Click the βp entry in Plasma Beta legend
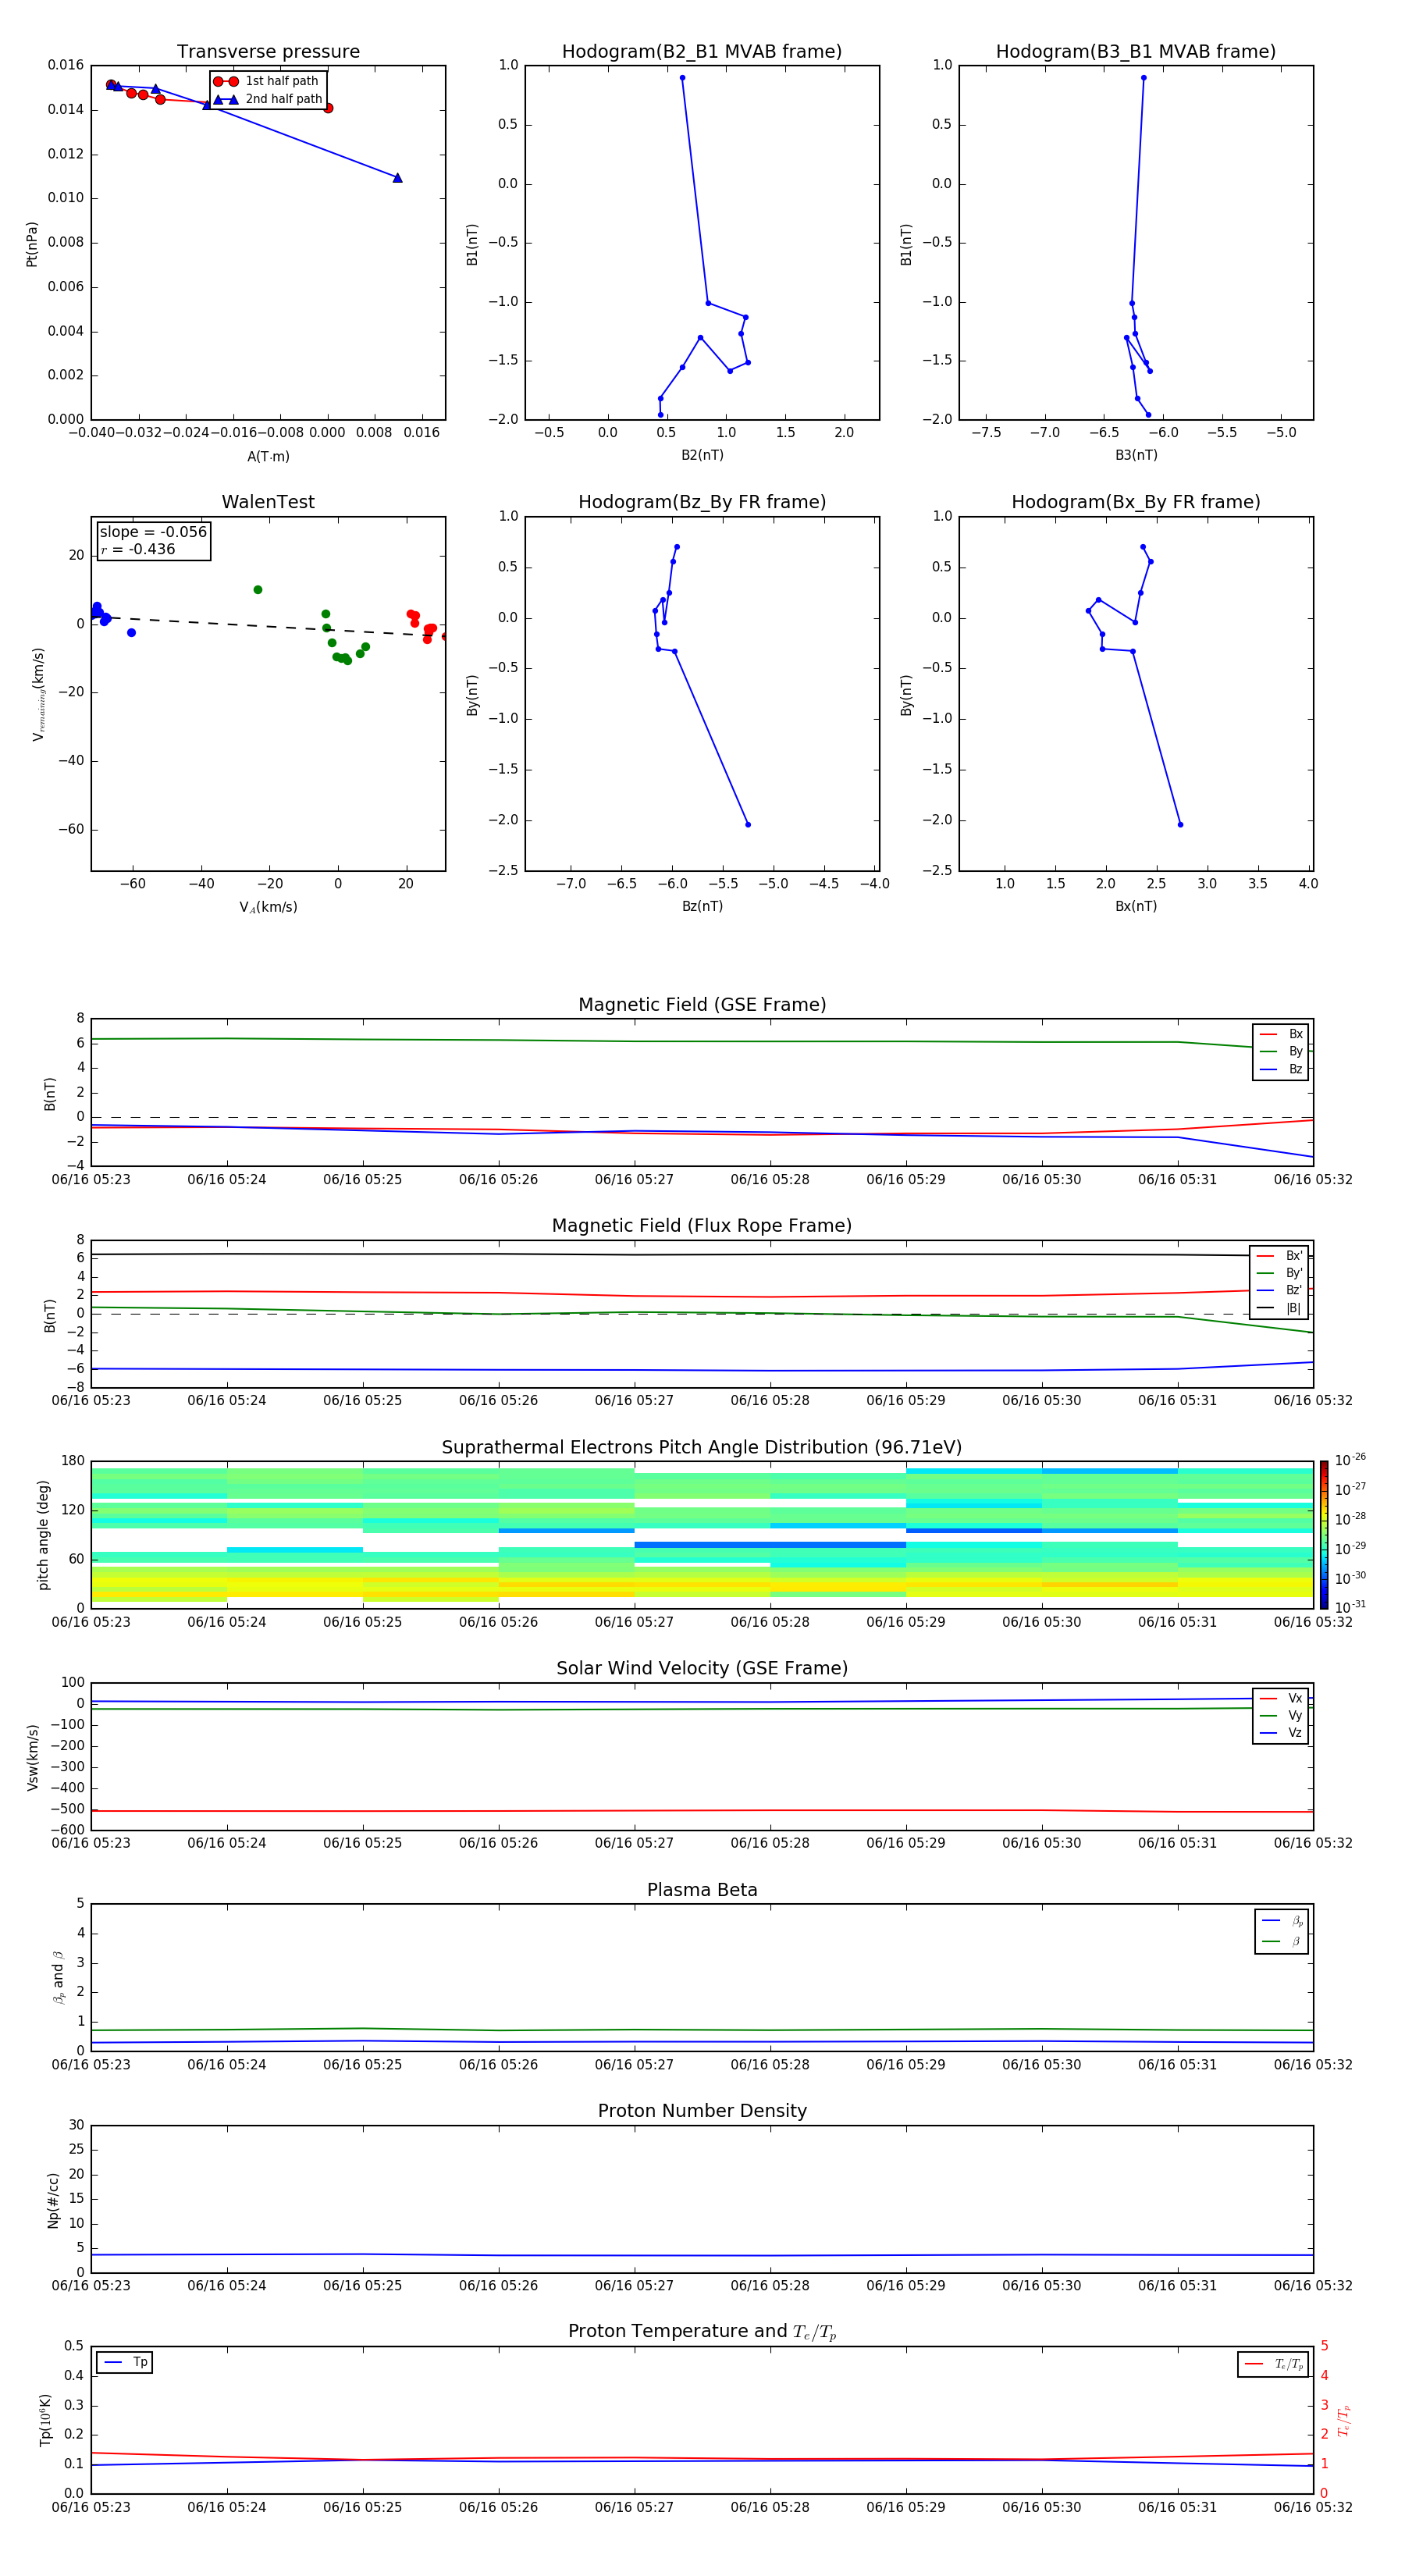 (1282, 1921)
